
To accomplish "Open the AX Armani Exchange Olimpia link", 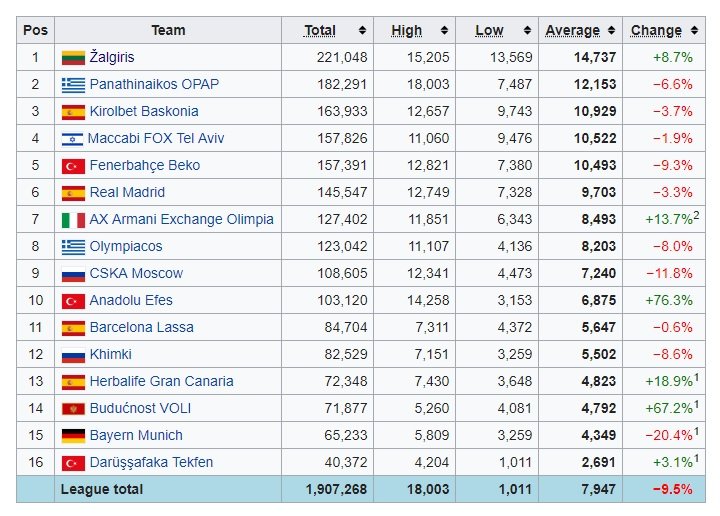I will pos(181,219).
